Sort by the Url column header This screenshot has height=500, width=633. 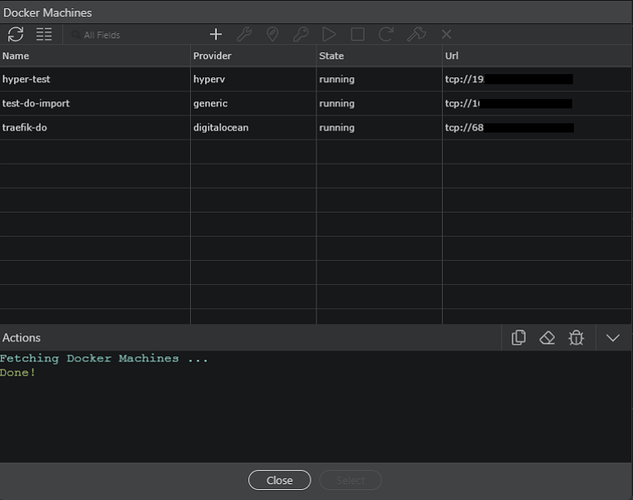[537, 56]
